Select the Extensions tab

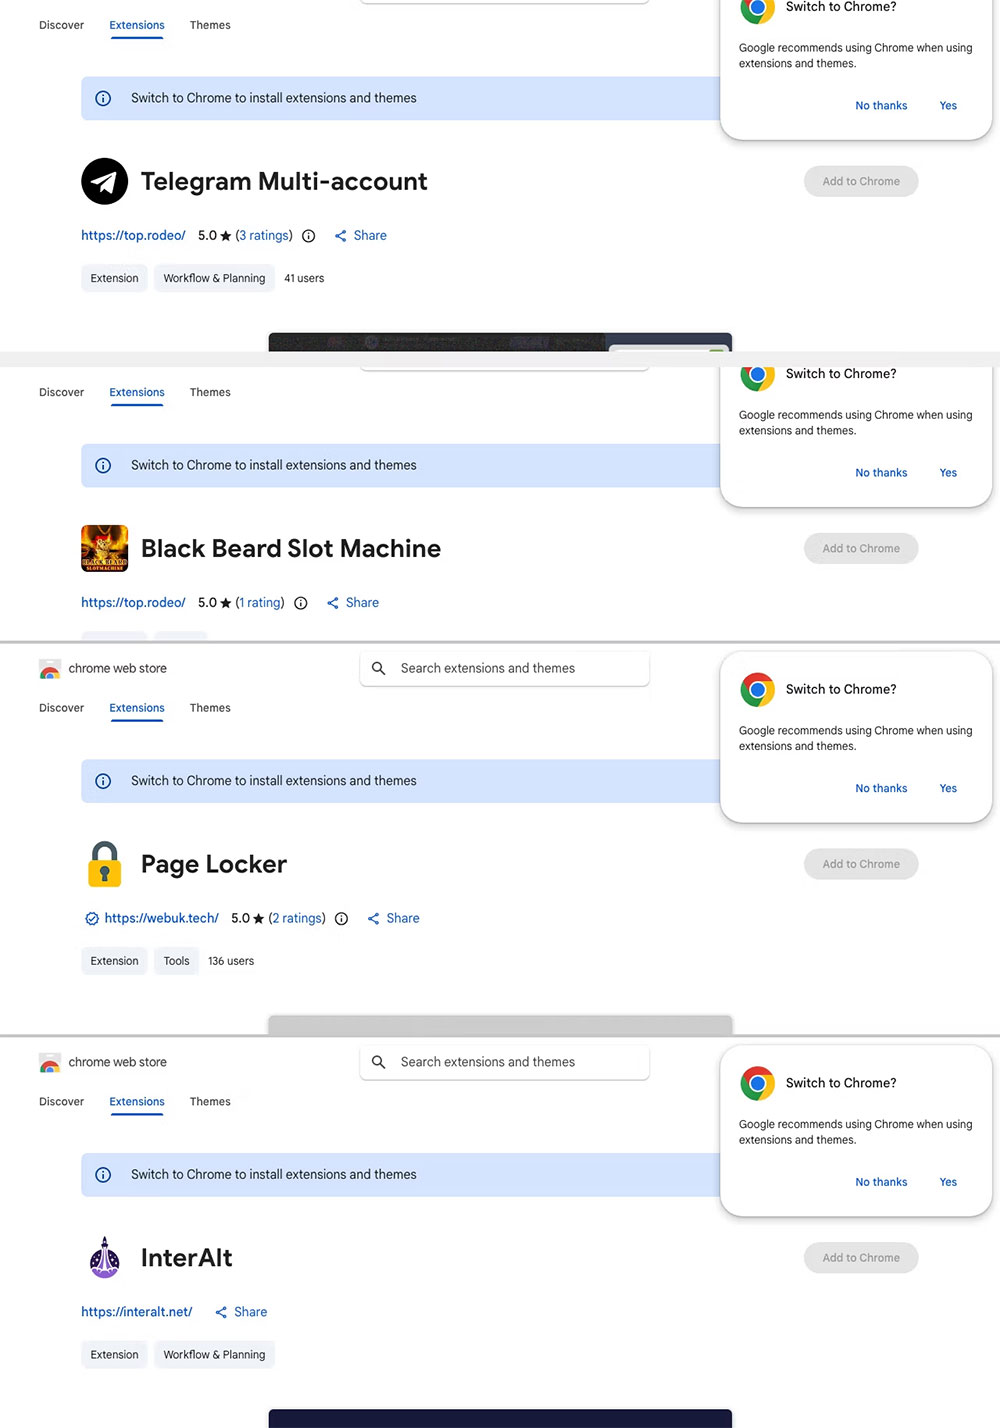136,707
